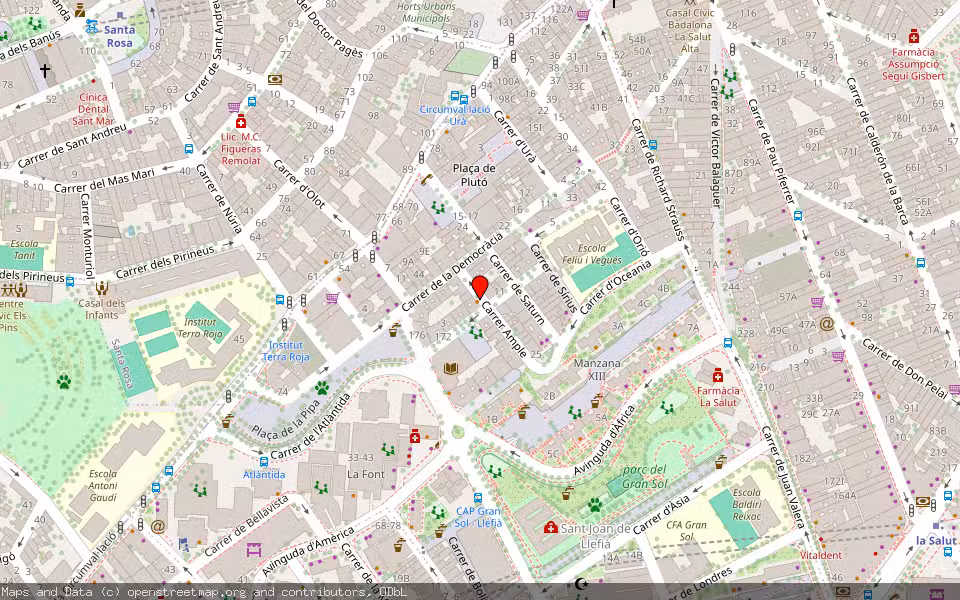Select the Farmàcia Assumpció Segui Gisbert pharmacy icon
Screen dimensions: 960x600
(x=914, y=36)
